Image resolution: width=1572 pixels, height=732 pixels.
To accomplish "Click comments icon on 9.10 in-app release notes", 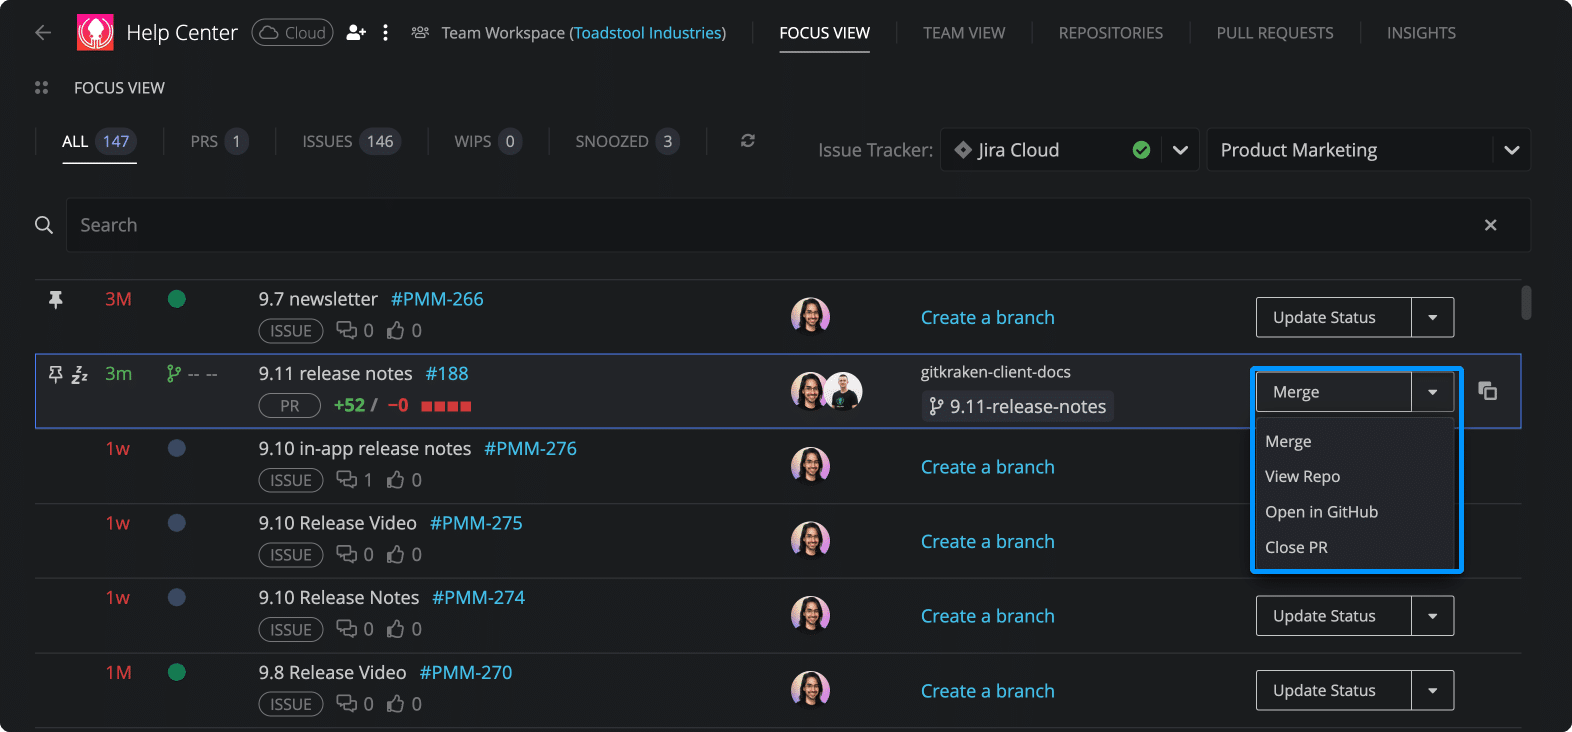I will tap(346, 480).
